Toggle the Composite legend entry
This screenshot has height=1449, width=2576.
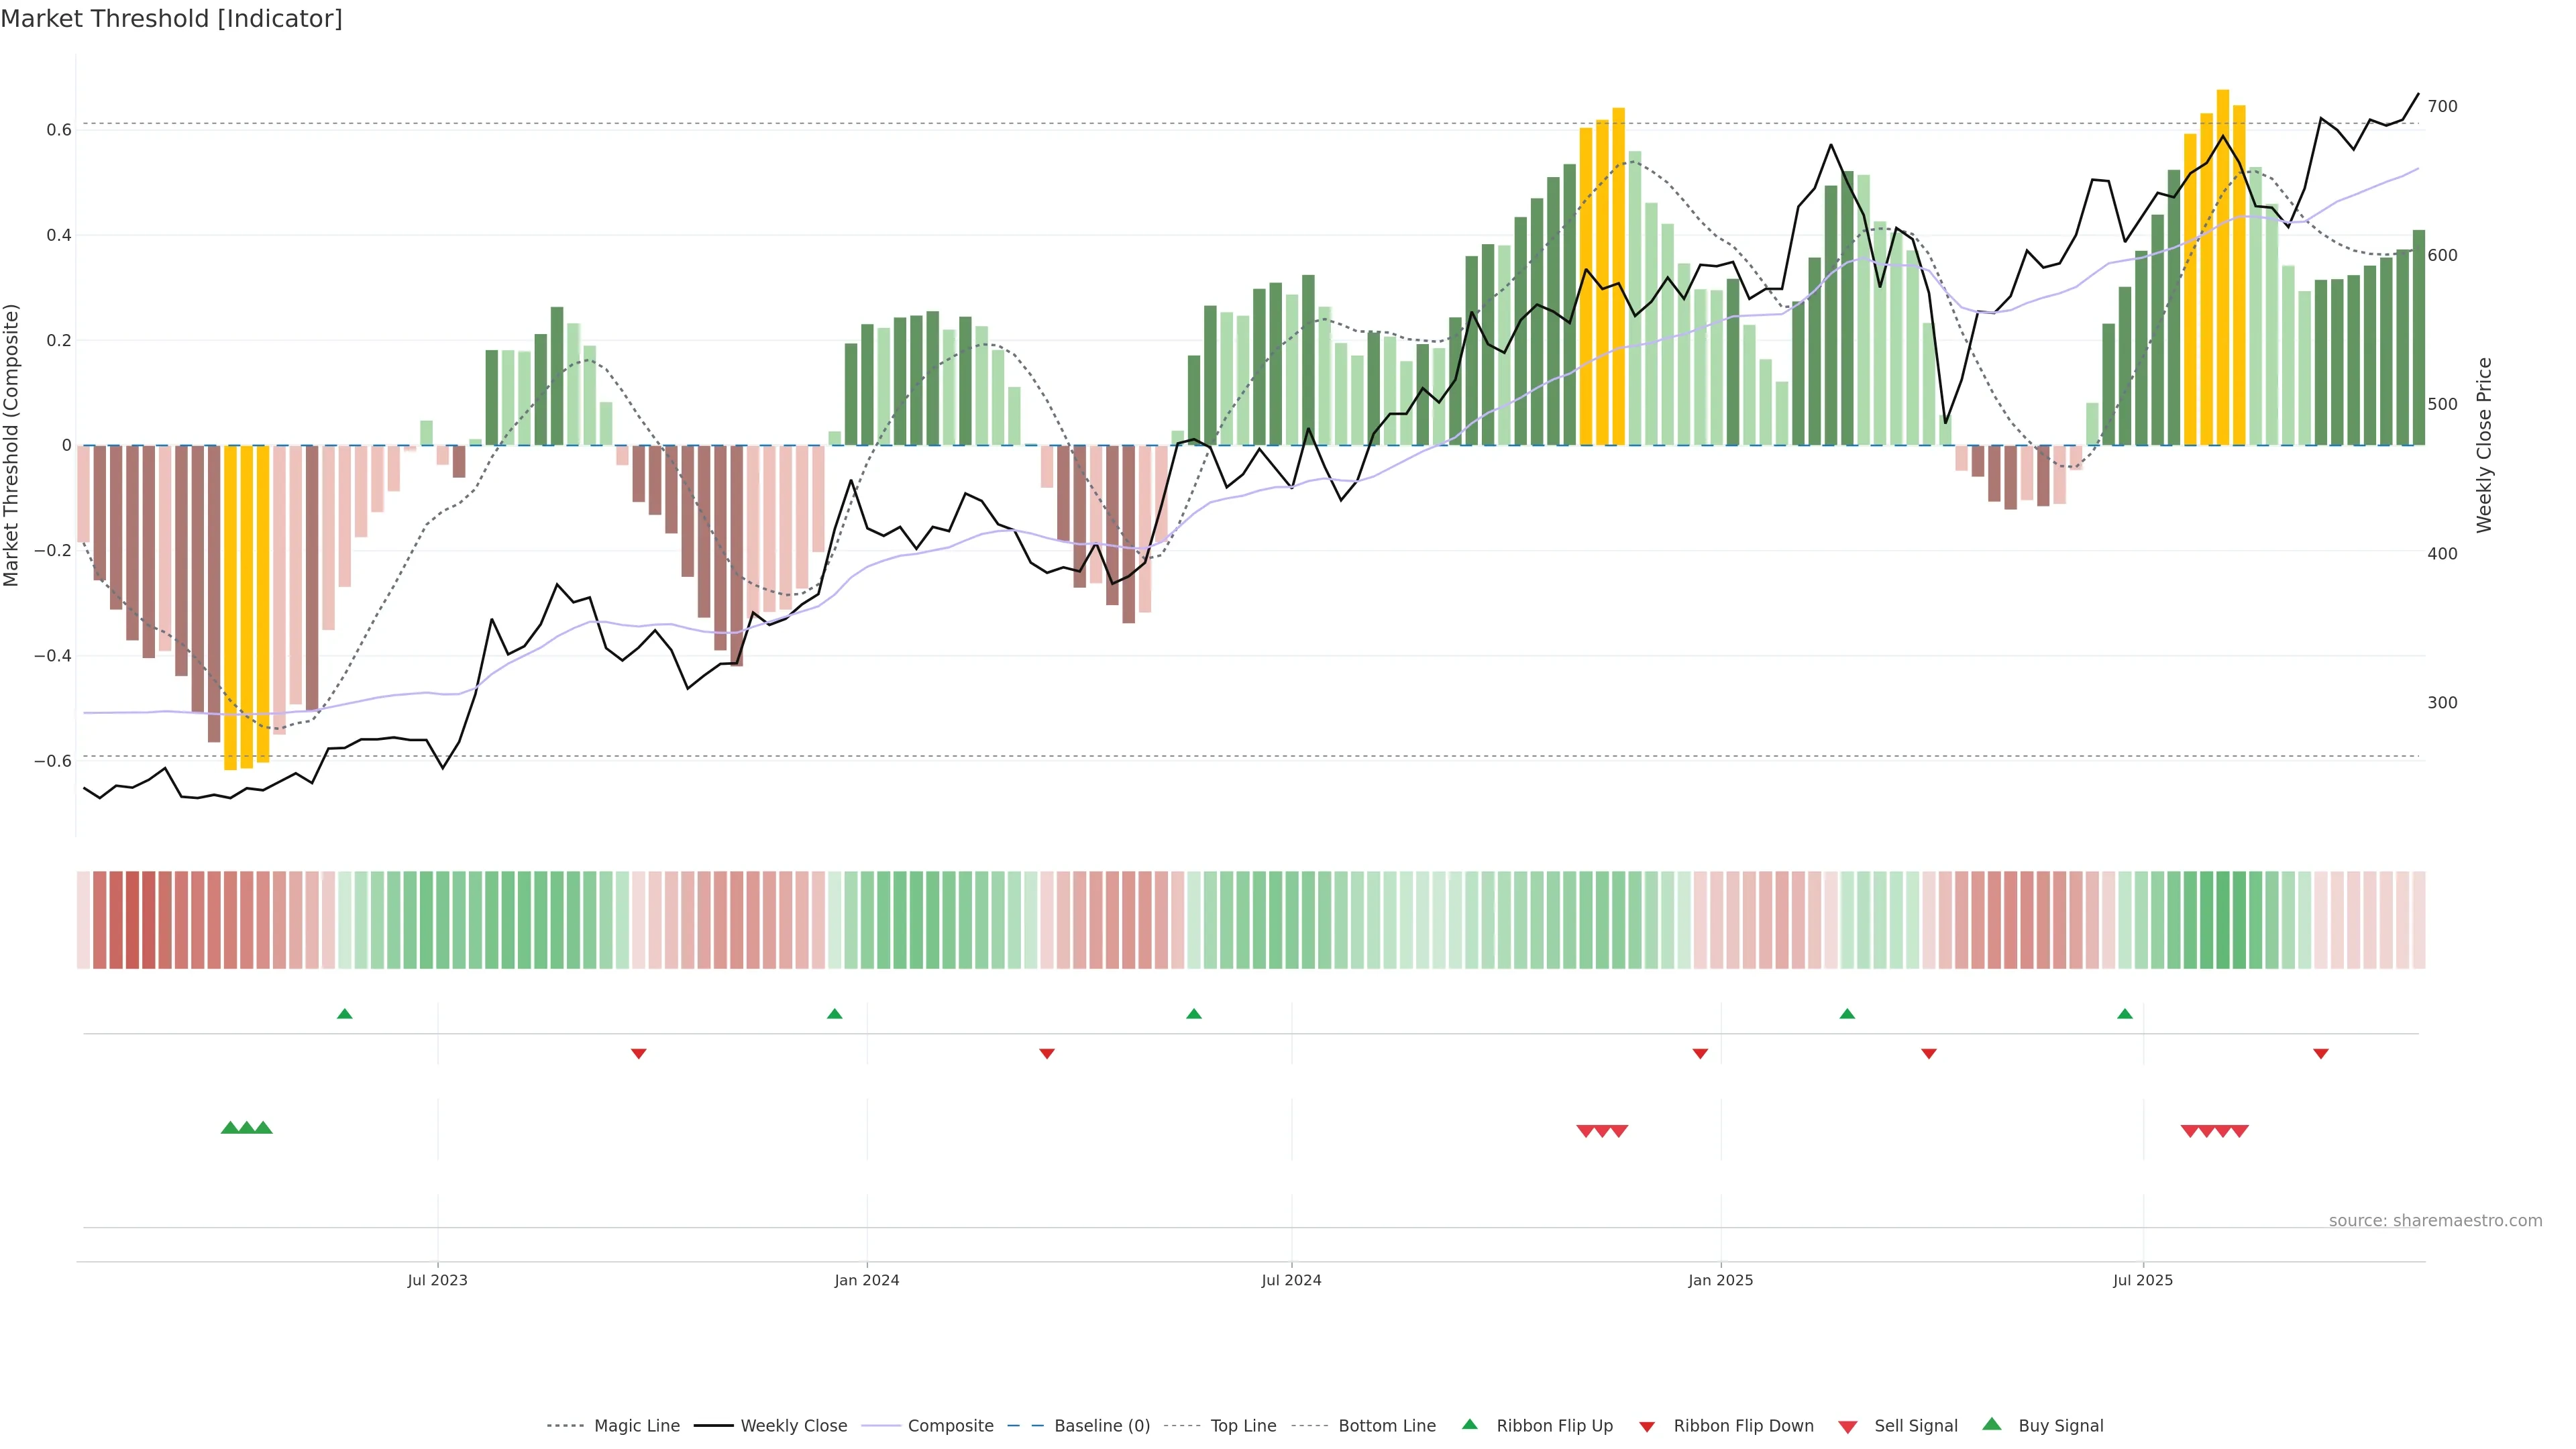[x=950, y=1426]
